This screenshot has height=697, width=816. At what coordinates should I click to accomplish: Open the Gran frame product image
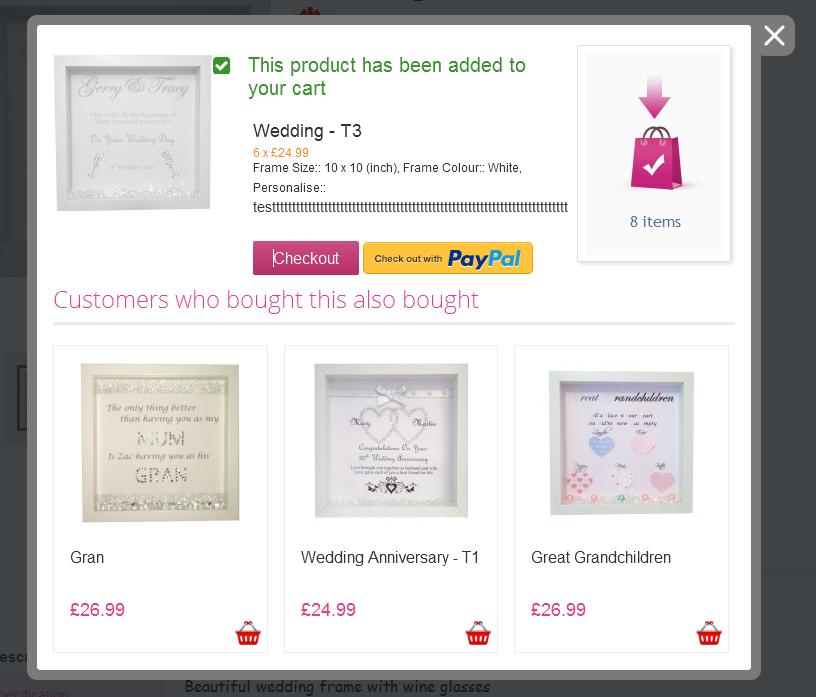[160, 442]
